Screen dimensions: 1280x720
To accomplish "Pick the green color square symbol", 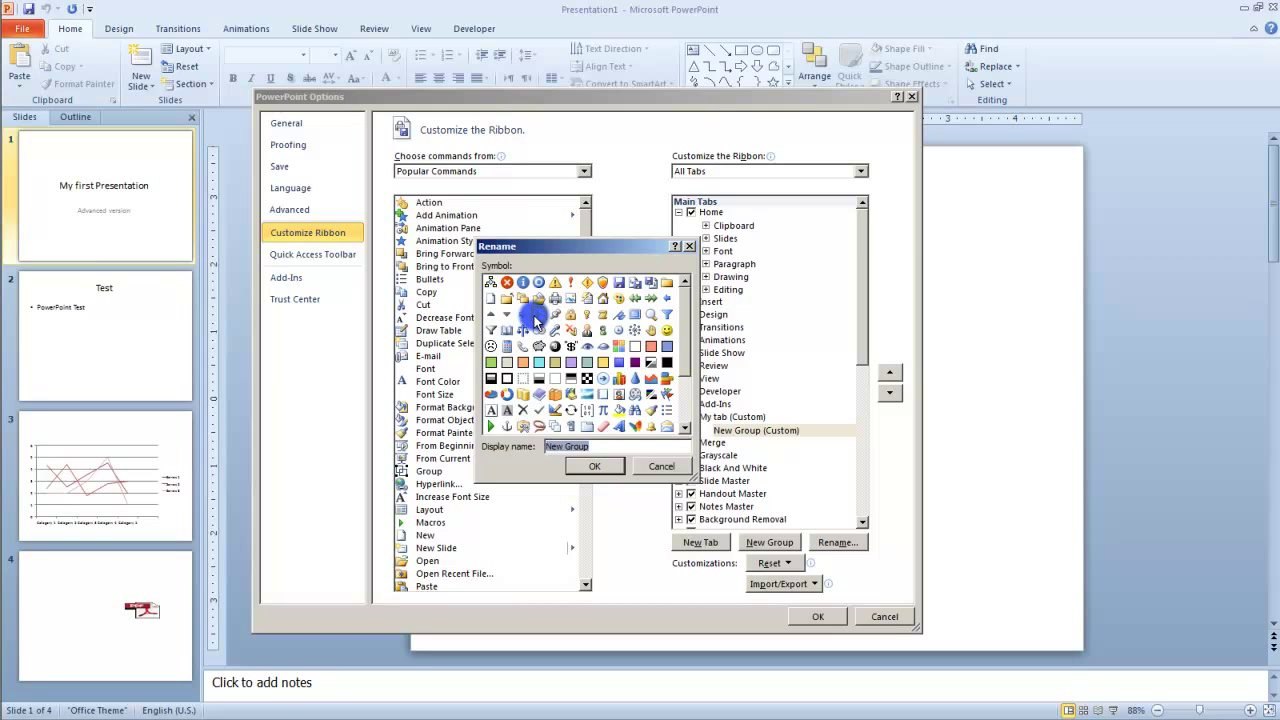I will point(491,362).
